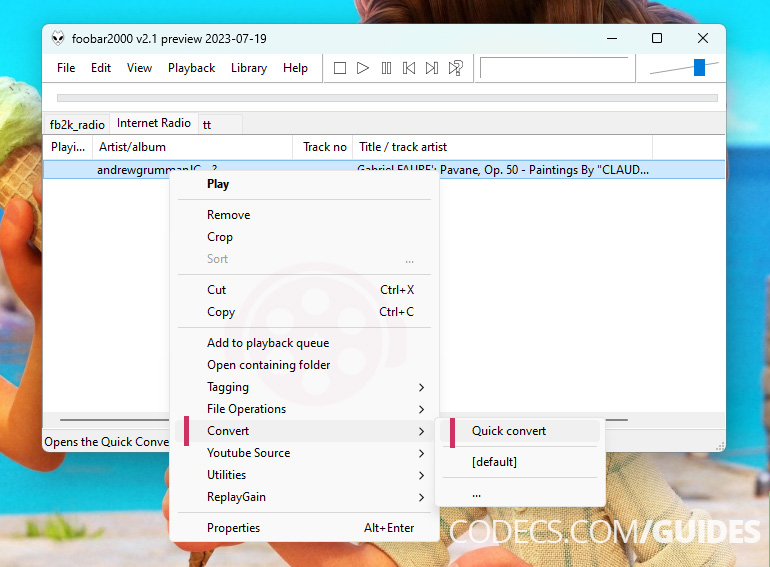
Task: Expand the Tagging submenu
Action: click(x=304, y=387)
